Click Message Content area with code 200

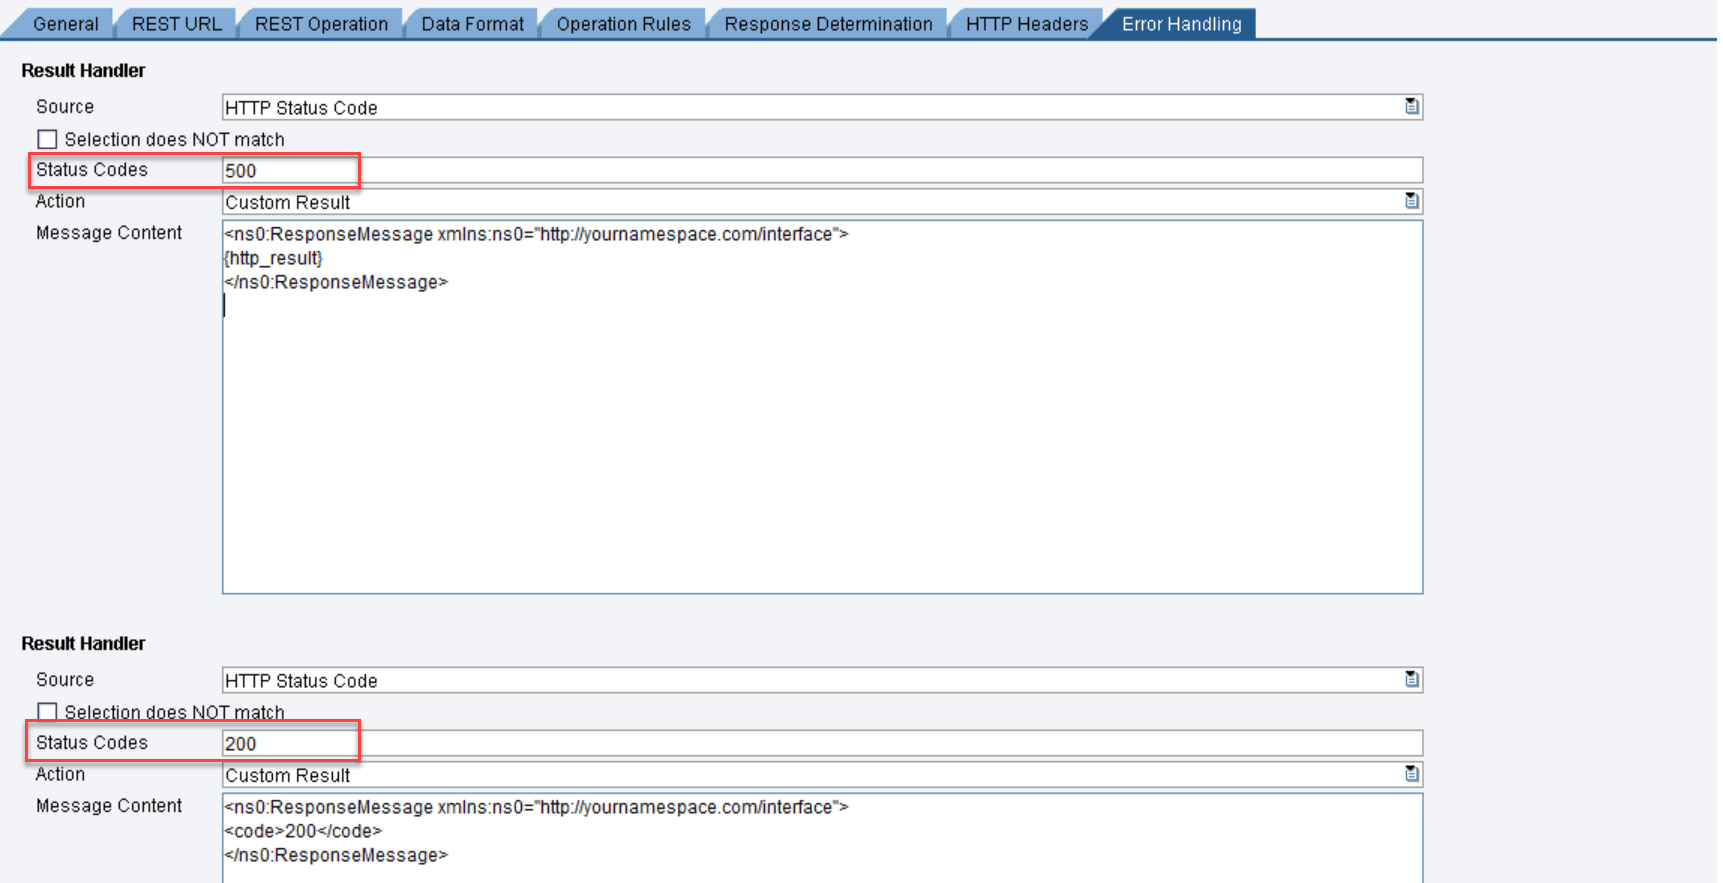(x=822, y=838)
